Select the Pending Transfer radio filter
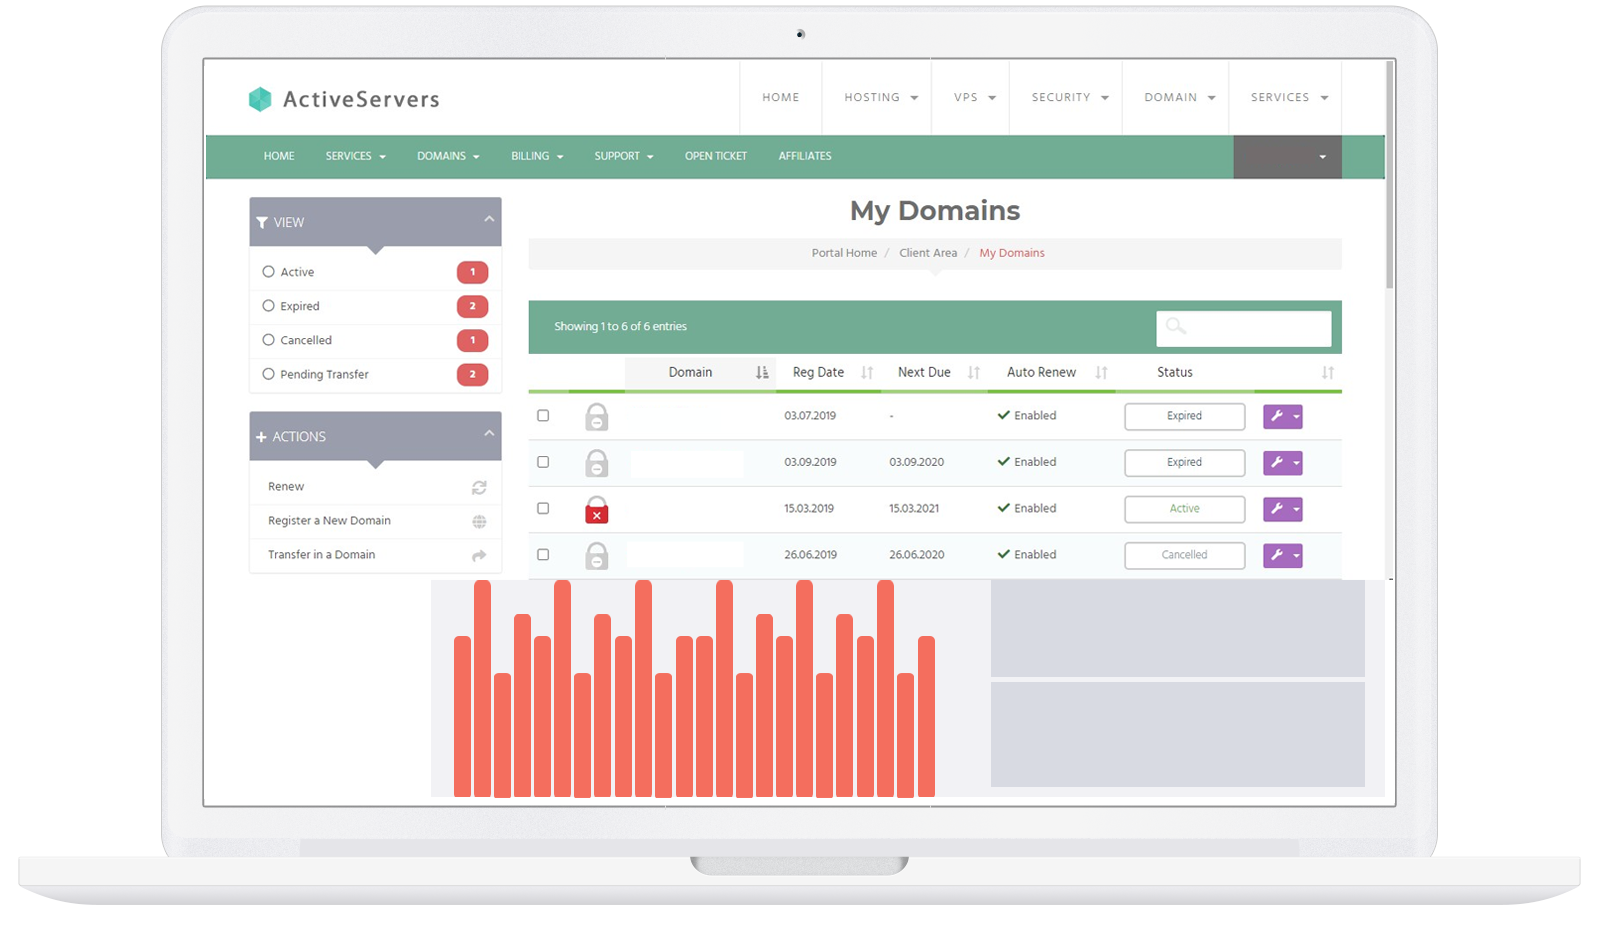Viewport: 1597px width, 949px height. click(268, 374)
